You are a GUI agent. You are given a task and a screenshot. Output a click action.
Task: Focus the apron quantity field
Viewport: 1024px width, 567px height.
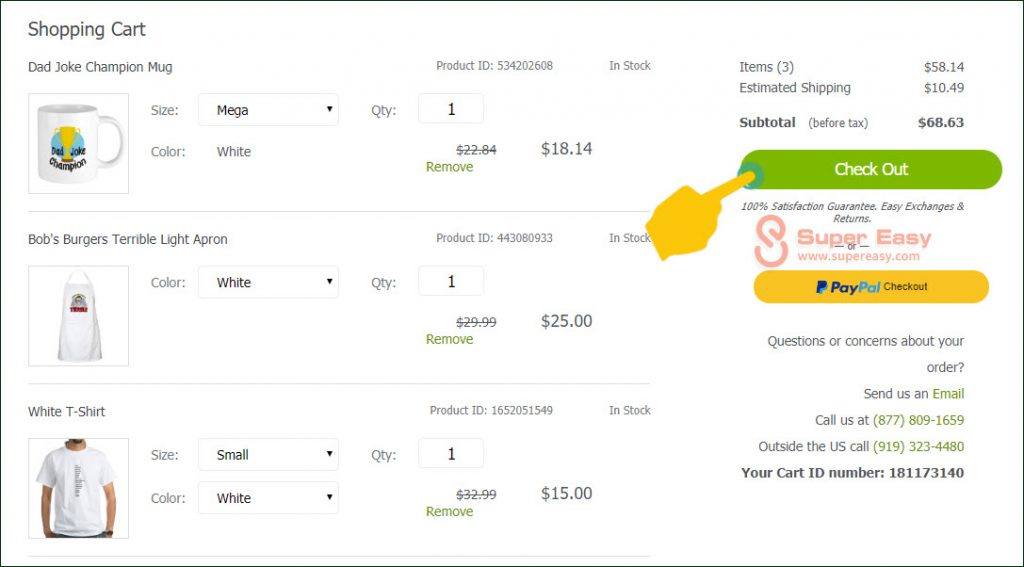pyautogui.click(x=451, y=281)
